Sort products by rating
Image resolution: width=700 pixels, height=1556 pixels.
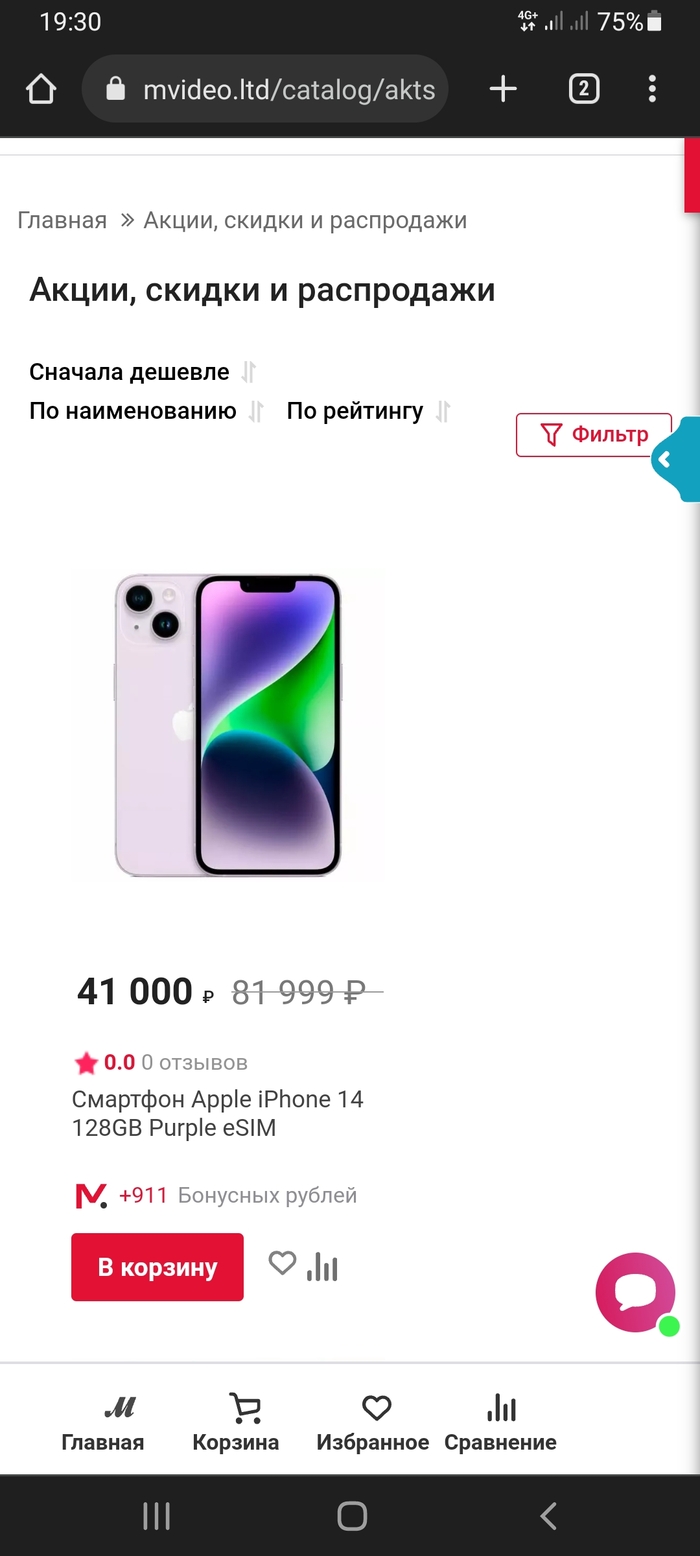tap(355, 411)
